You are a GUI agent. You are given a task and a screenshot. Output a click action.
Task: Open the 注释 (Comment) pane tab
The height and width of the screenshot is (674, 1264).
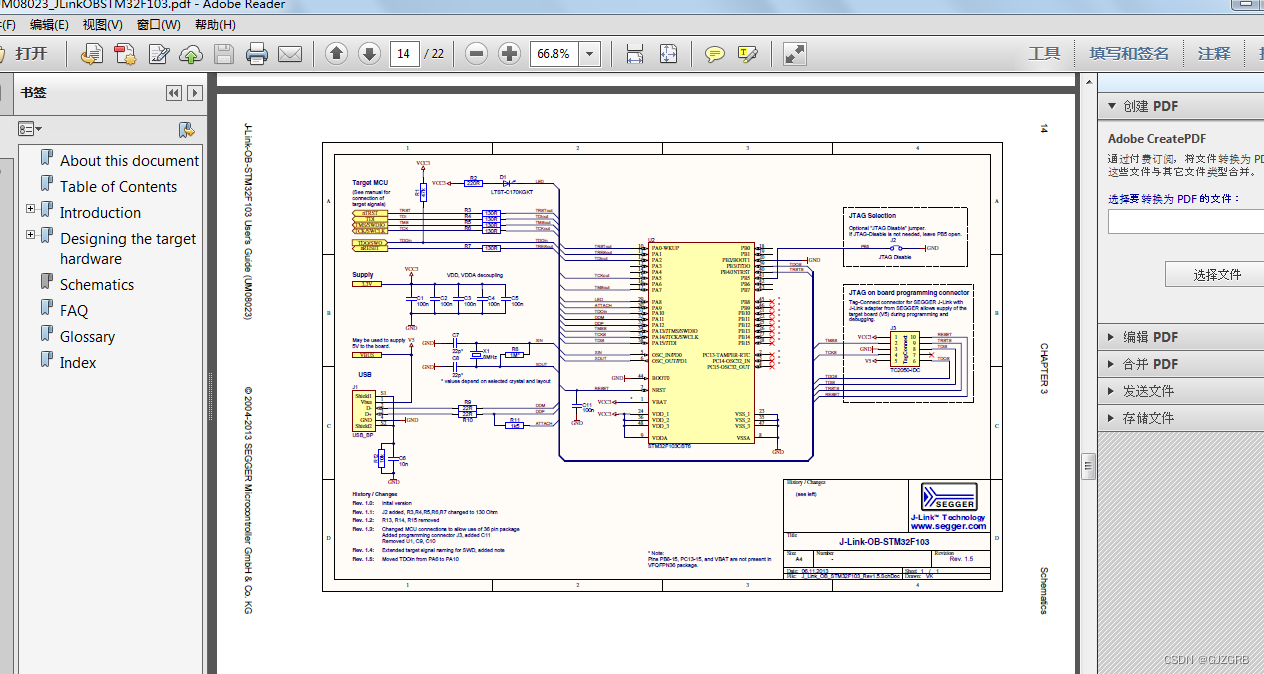[1214, 53]
